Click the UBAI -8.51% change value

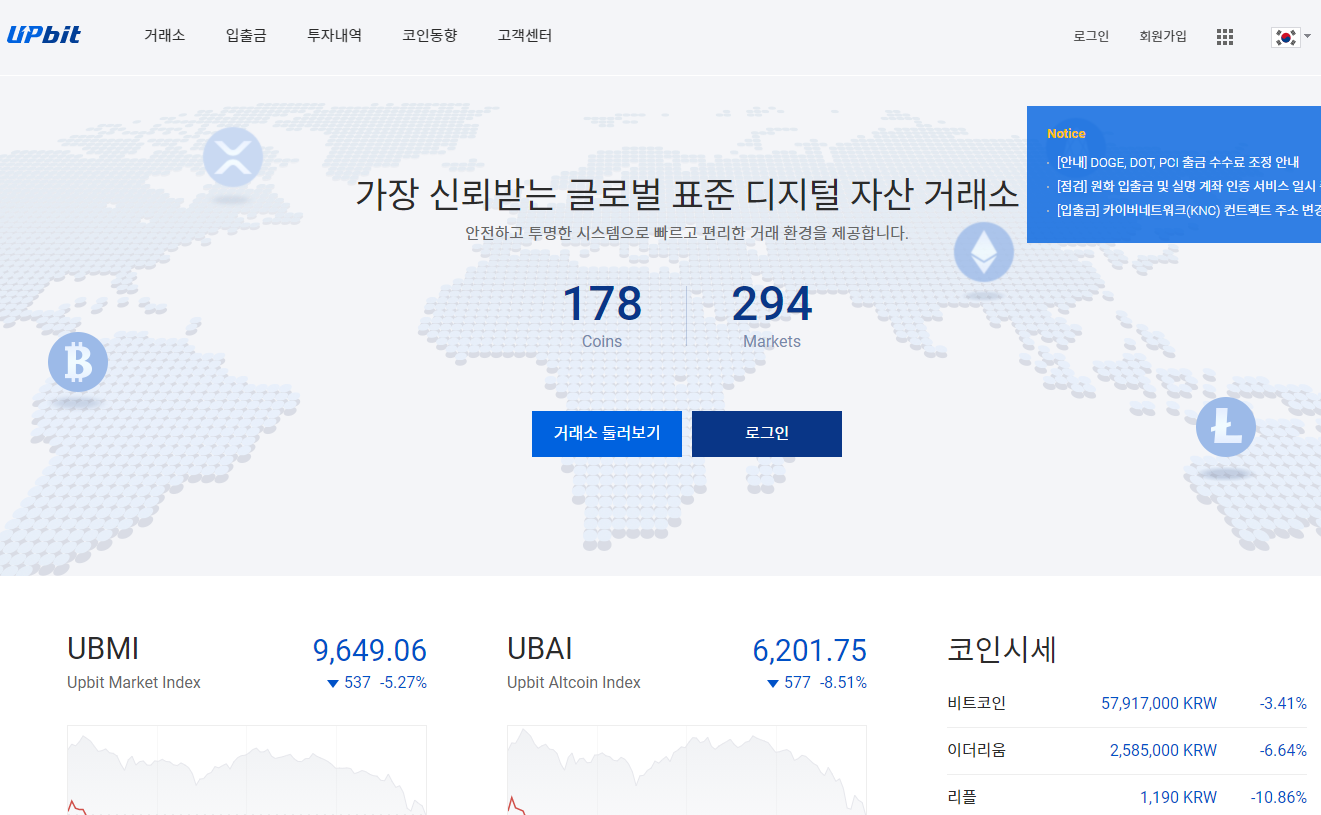[844, 683]
